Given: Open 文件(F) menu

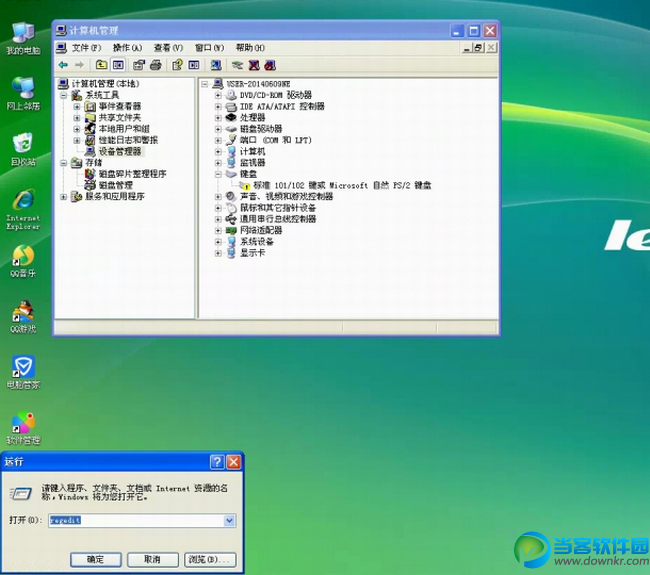Looking at the screenshot, I should click(x=86, y=48).
